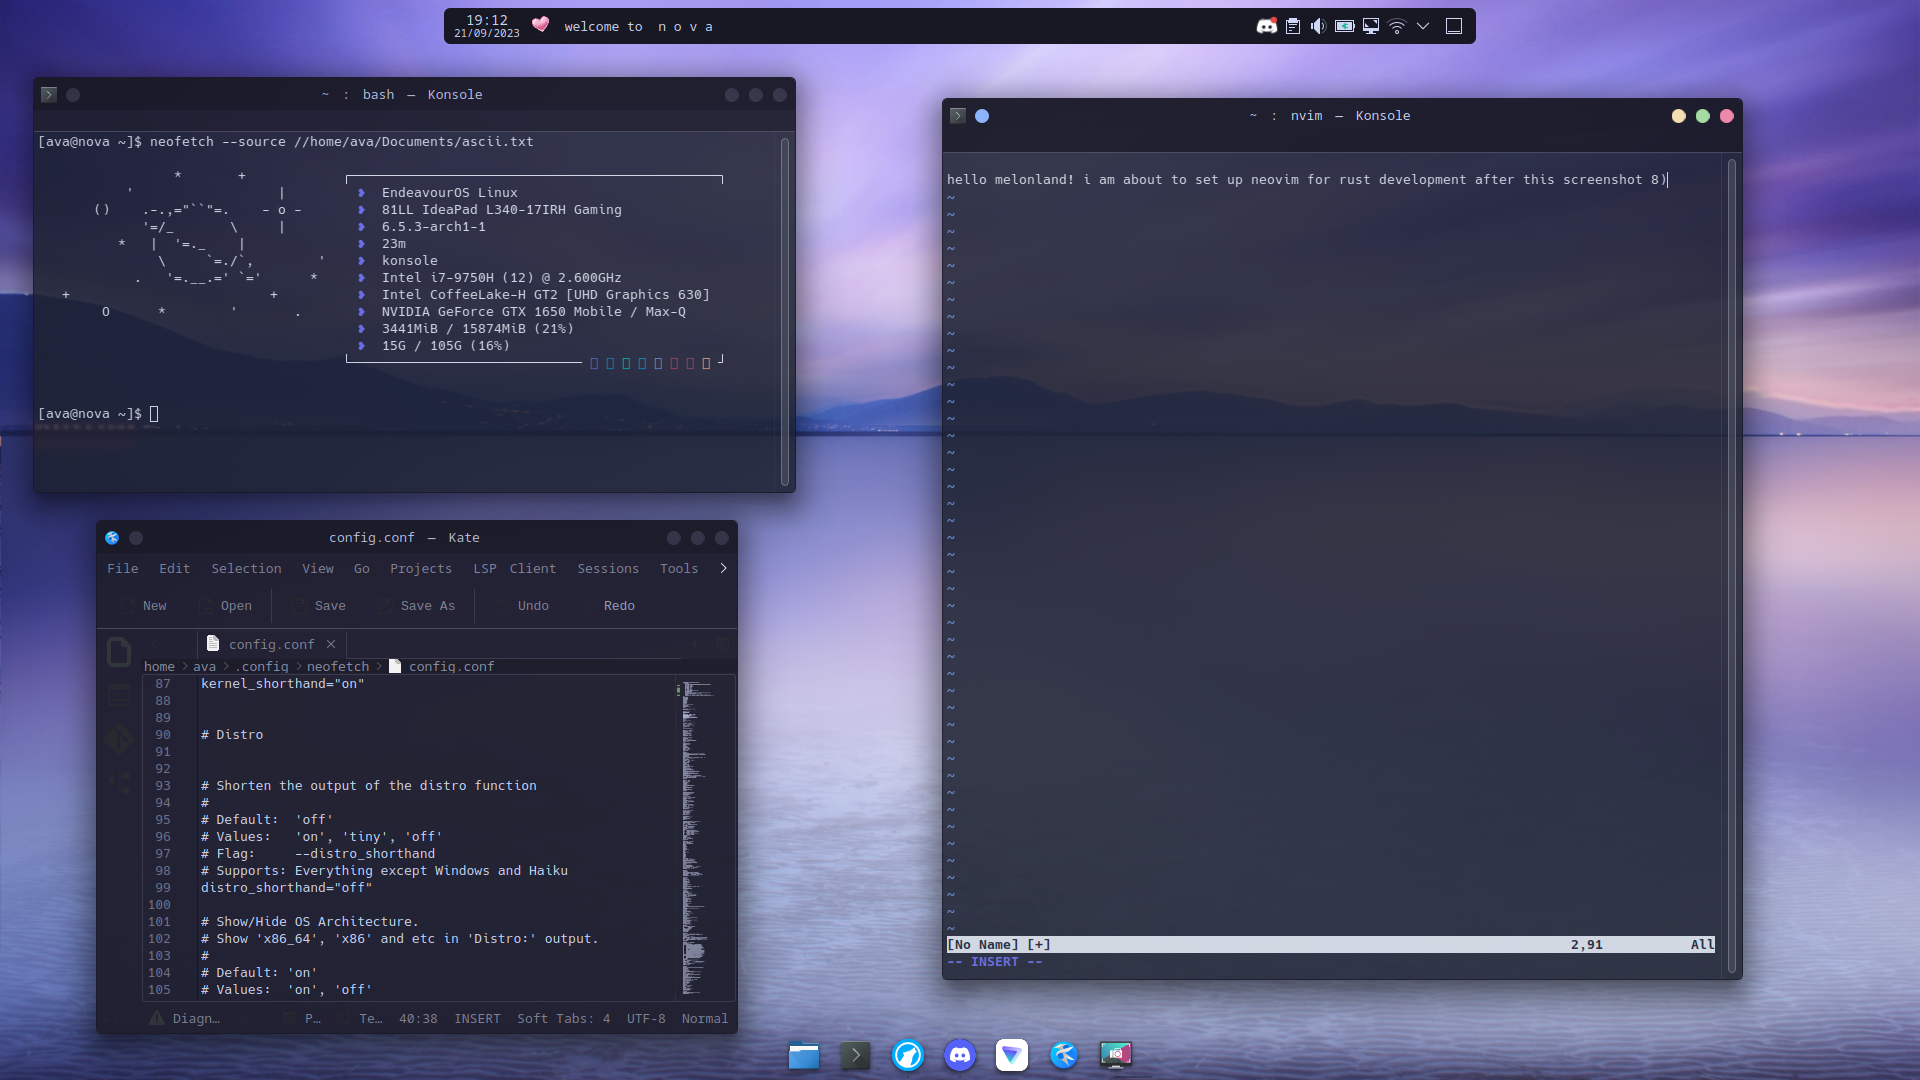This screenshot has height=1080, width=1920.
Task: Expand the hidden Kate menu items chevron
Action: (x=723, y=568)
